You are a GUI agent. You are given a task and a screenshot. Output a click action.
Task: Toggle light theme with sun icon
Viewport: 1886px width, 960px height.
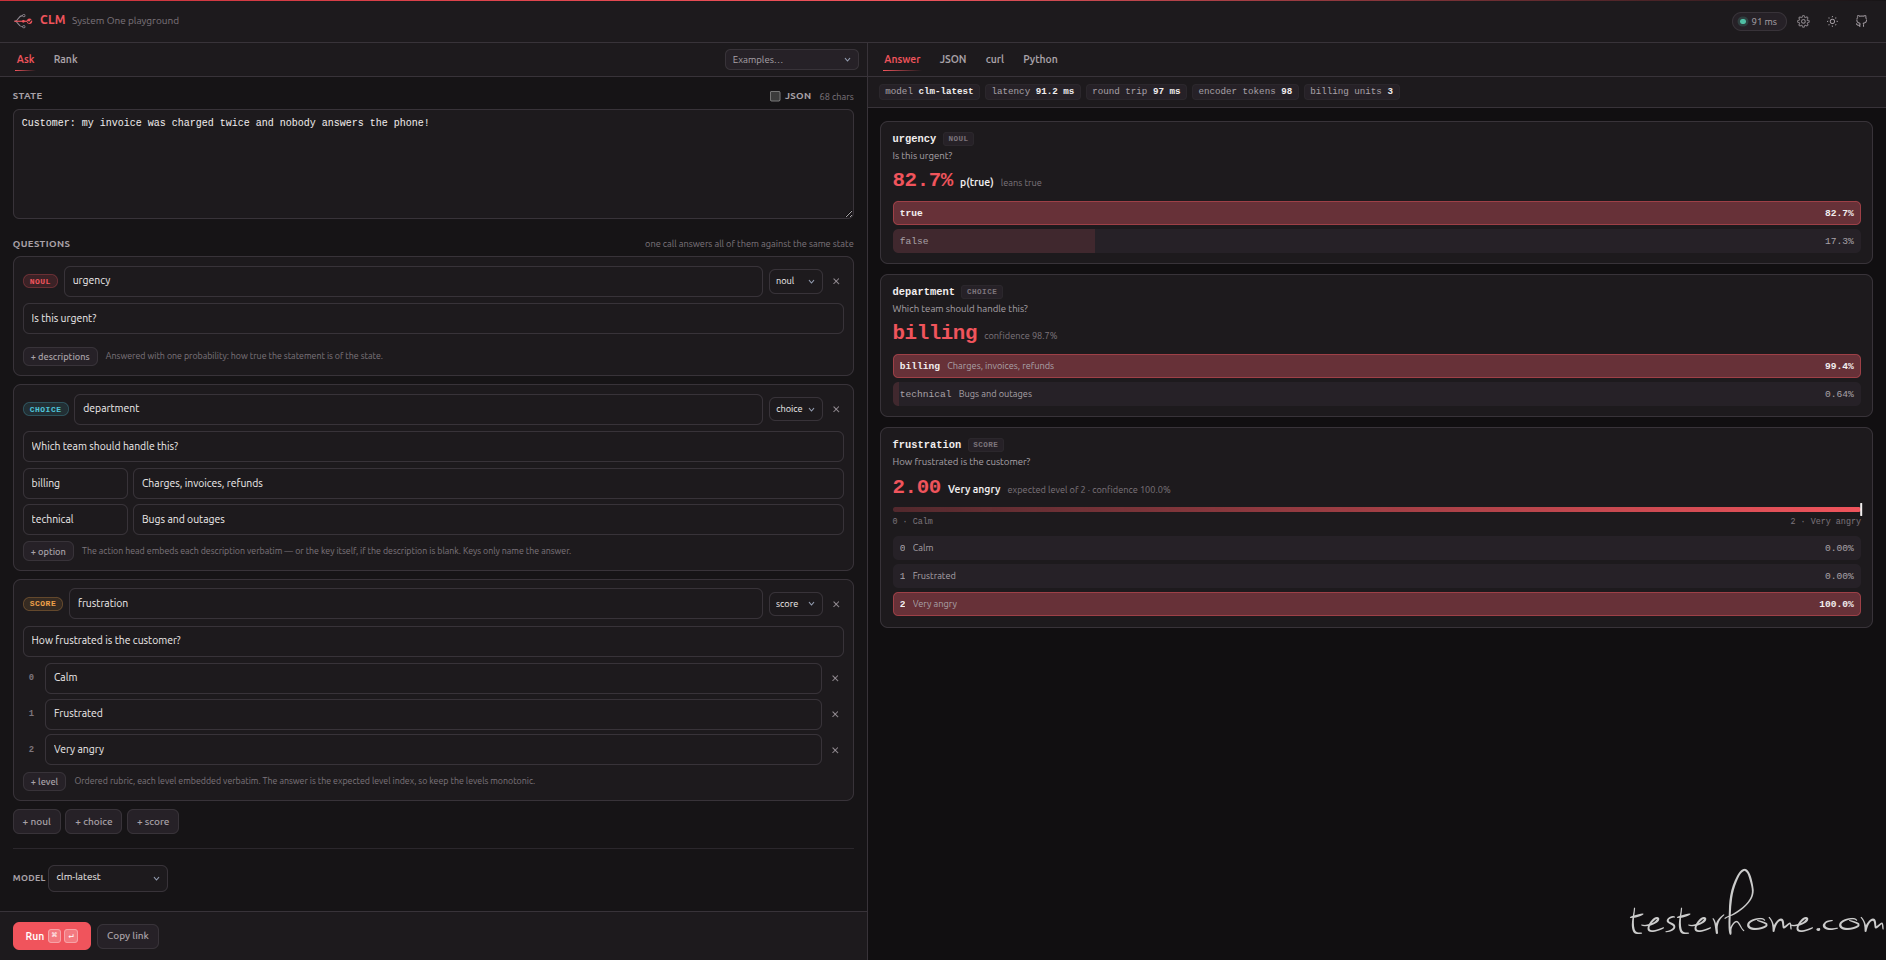tap(1832, 21)
